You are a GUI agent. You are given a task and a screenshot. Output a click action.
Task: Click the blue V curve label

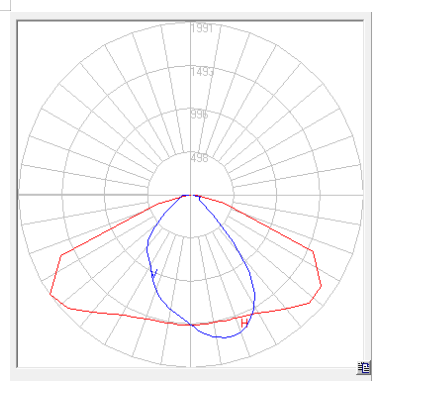[x=154, y=274]
